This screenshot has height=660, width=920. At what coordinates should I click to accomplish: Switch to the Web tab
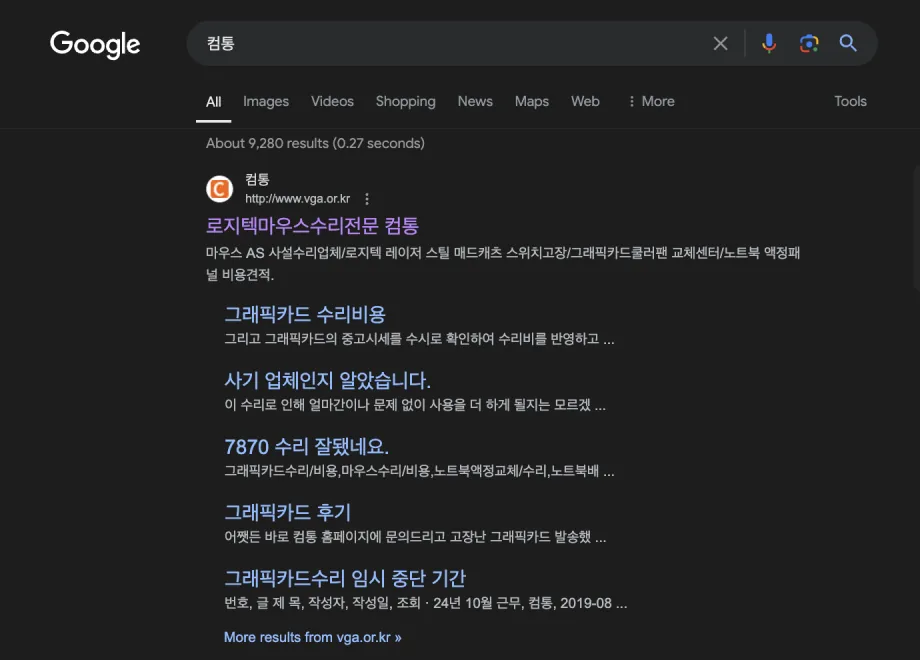(x=585, y=101)
